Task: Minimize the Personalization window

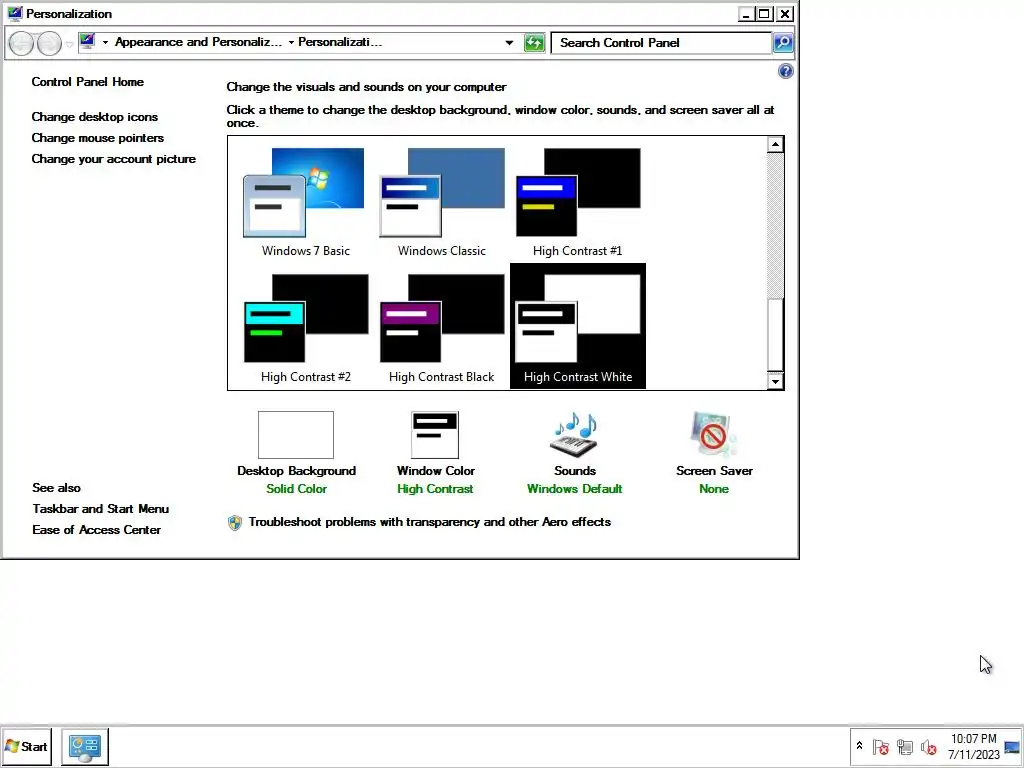Action: point(746,14)
